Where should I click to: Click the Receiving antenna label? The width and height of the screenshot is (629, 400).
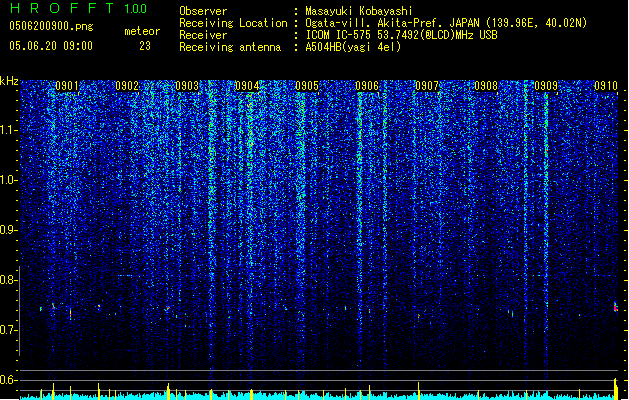point(230,47)
